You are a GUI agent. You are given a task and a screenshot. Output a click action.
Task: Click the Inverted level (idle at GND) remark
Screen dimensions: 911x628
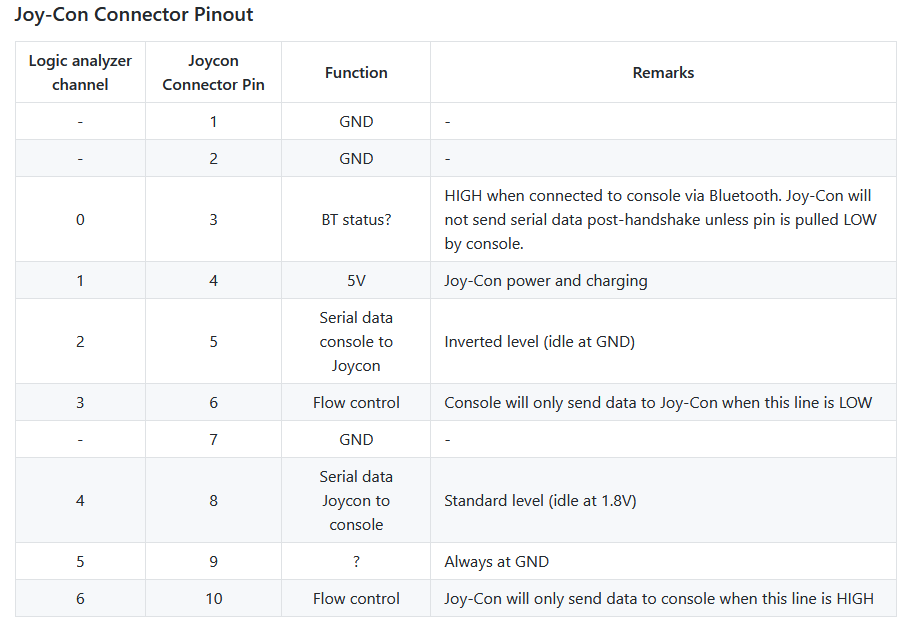tap(539, 342)
